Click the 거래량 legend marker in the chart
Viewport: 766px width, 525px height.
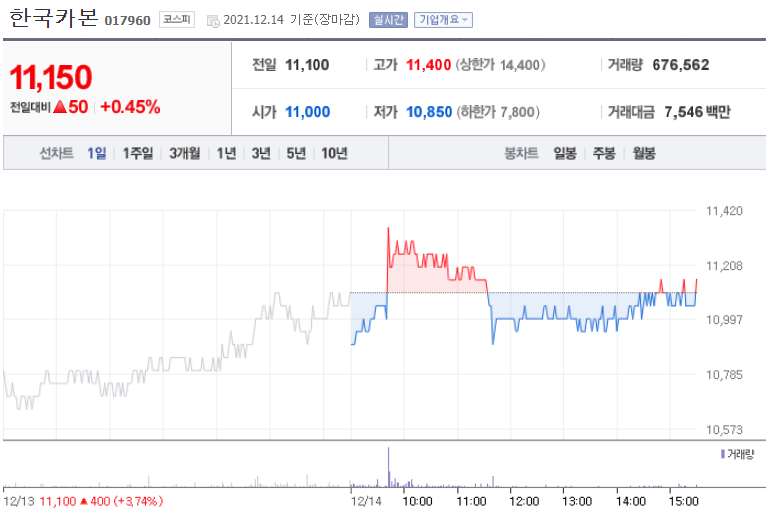click(723, 454)
